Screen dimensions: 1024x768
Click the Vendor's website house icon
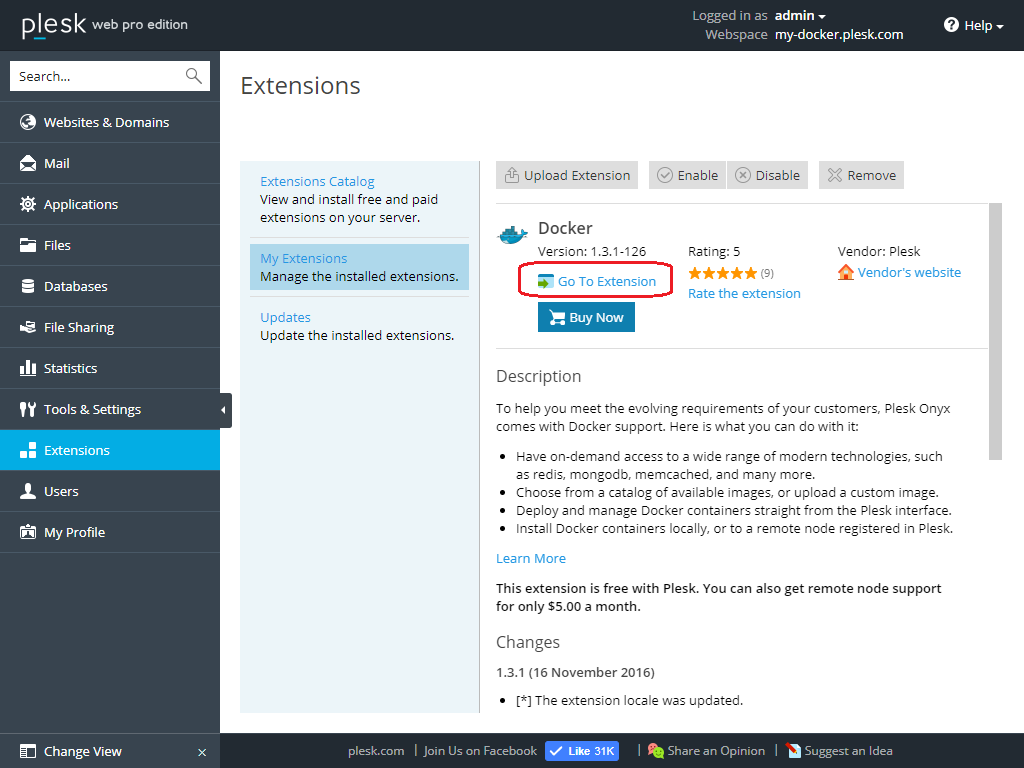coord(846,272)
